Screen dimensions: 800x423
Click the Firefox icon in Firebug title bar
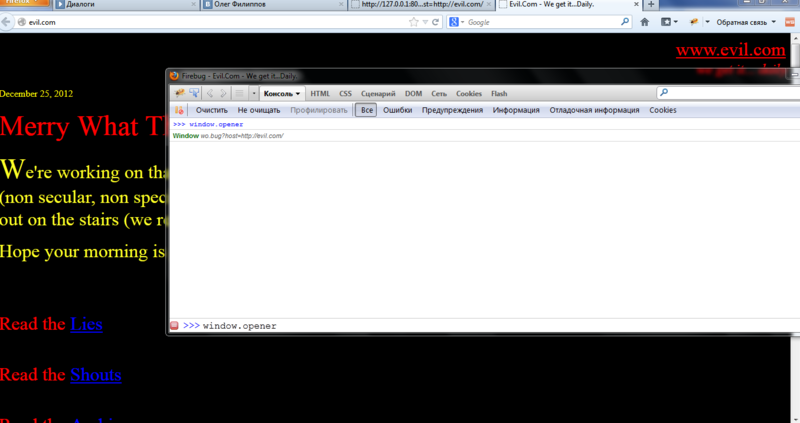click(x=174, y=76)
